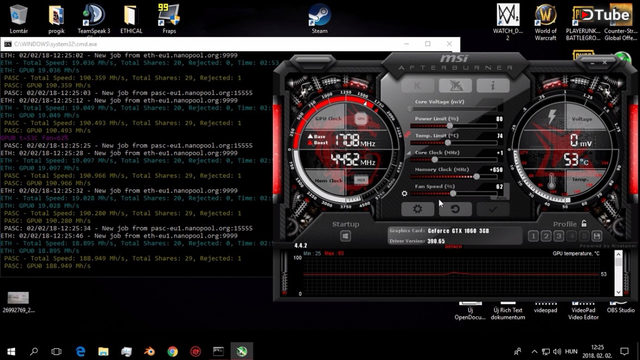Select the WATCH_DOGS 2 desktop icon
The height and width of the screenshot is (360, 640).
(x=508, y=22)
